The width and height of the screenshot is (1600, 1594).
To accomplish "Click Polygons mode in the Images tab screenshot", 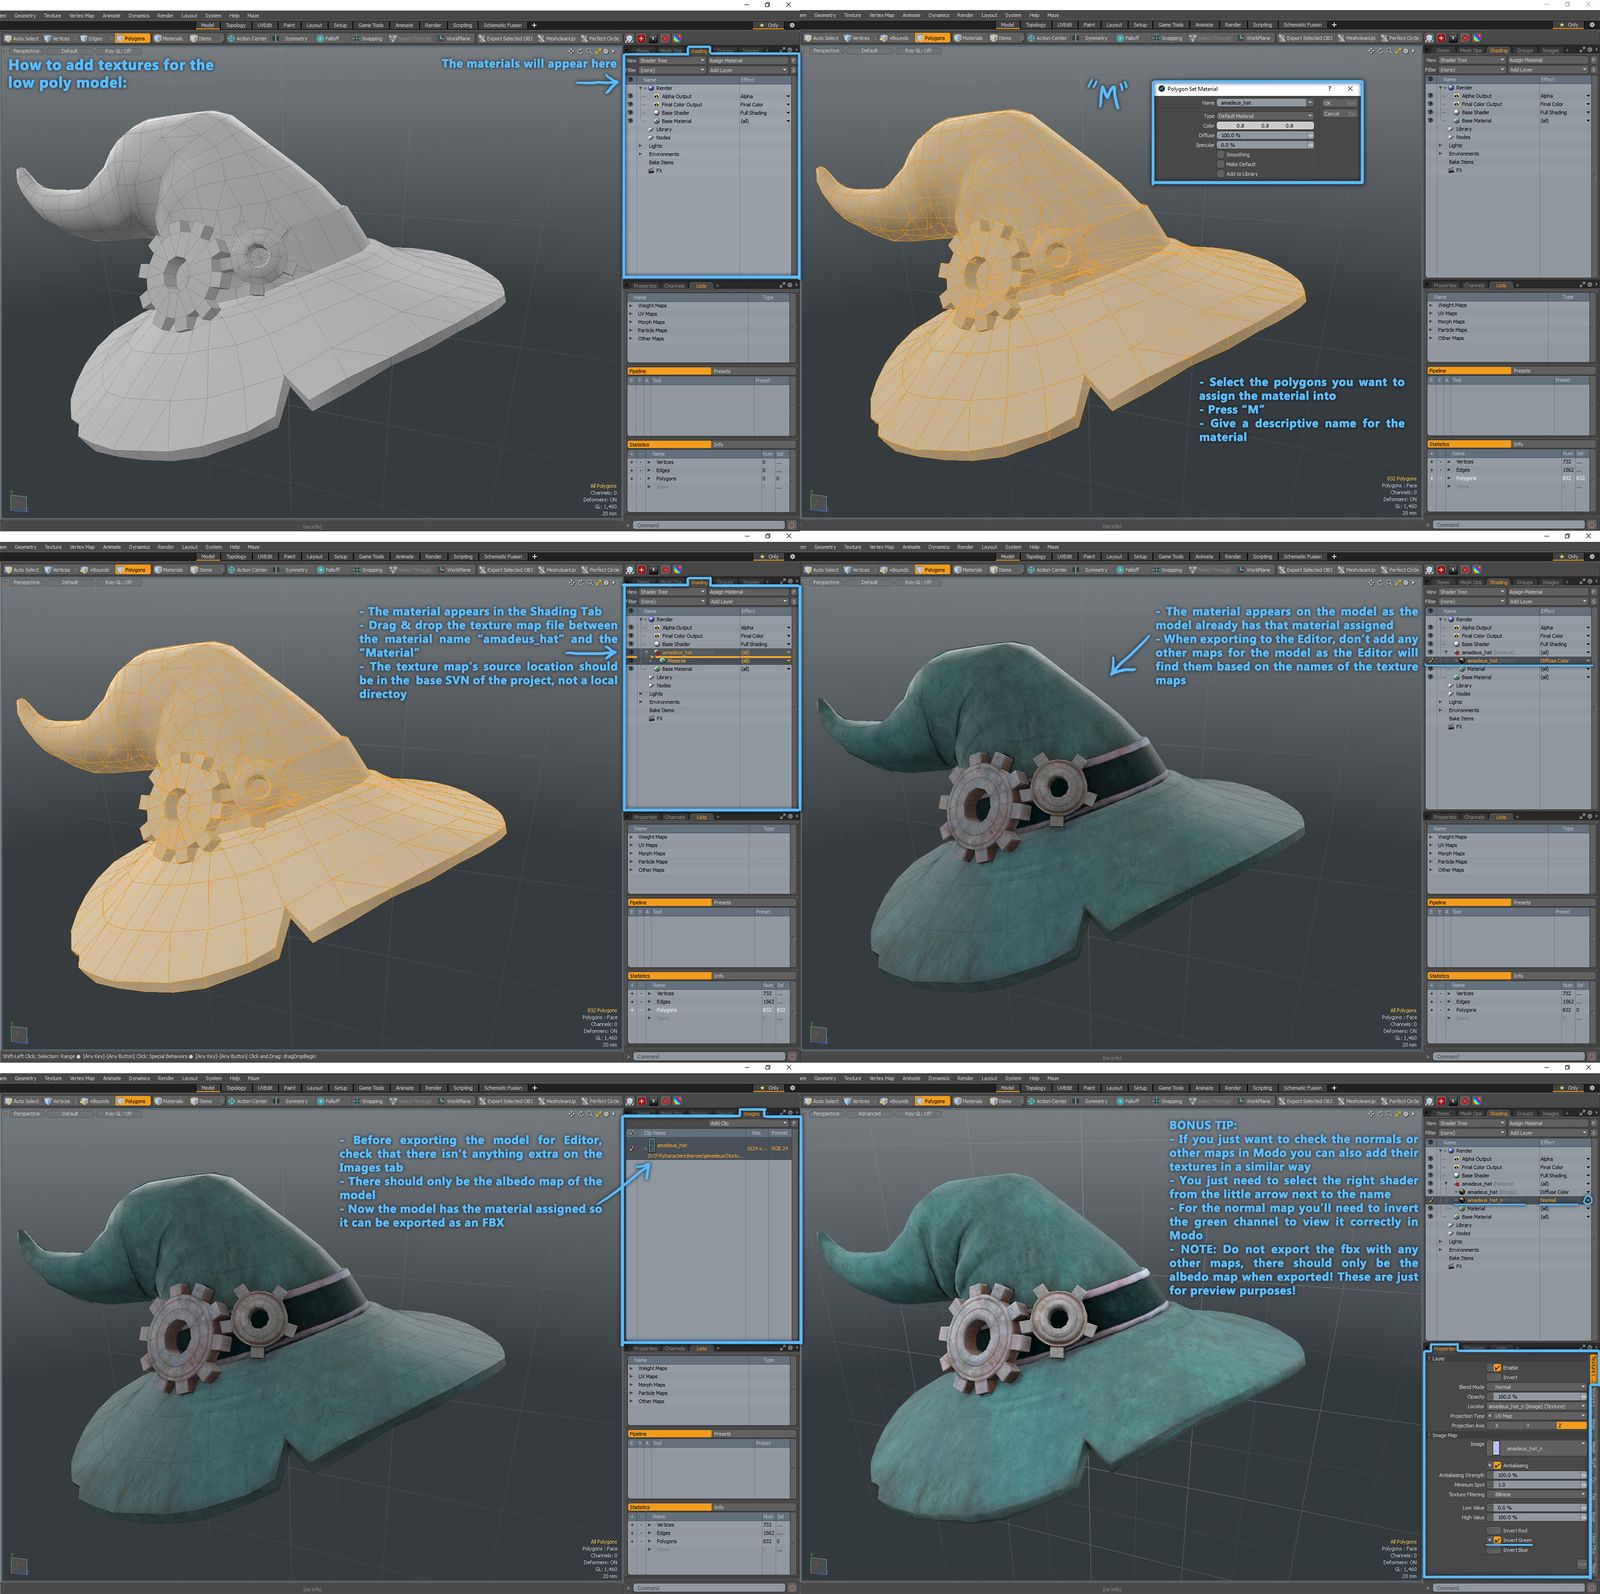I will click(131, 1101).
